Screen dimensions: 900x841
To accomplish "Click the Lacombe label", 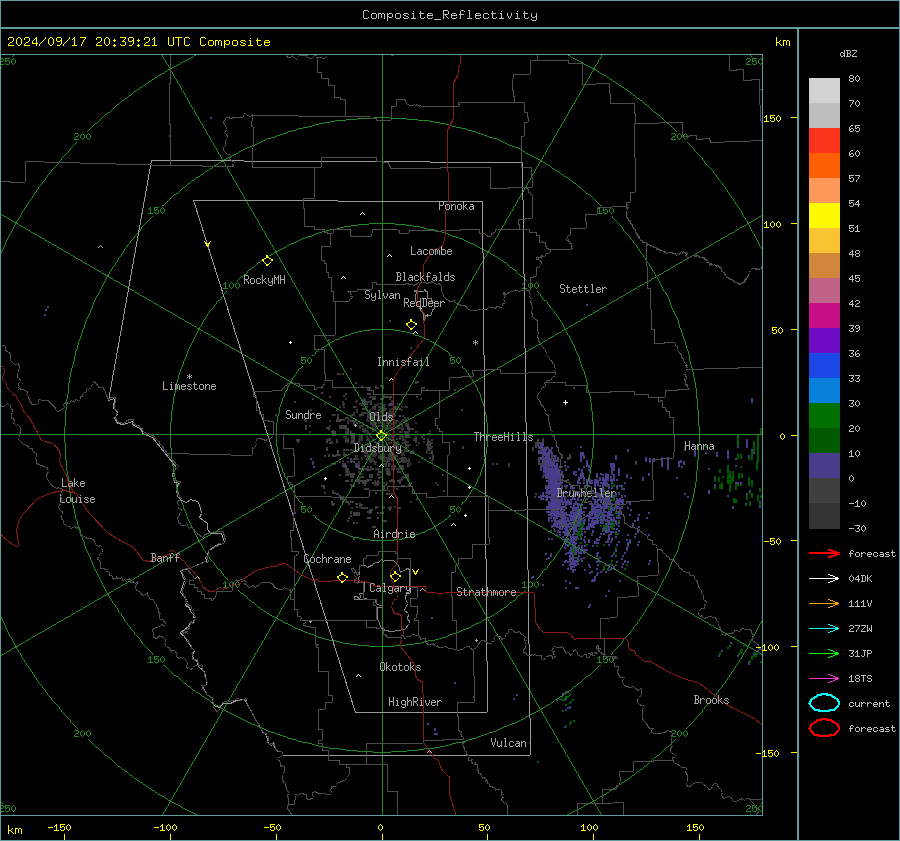I will pos(431,251).
